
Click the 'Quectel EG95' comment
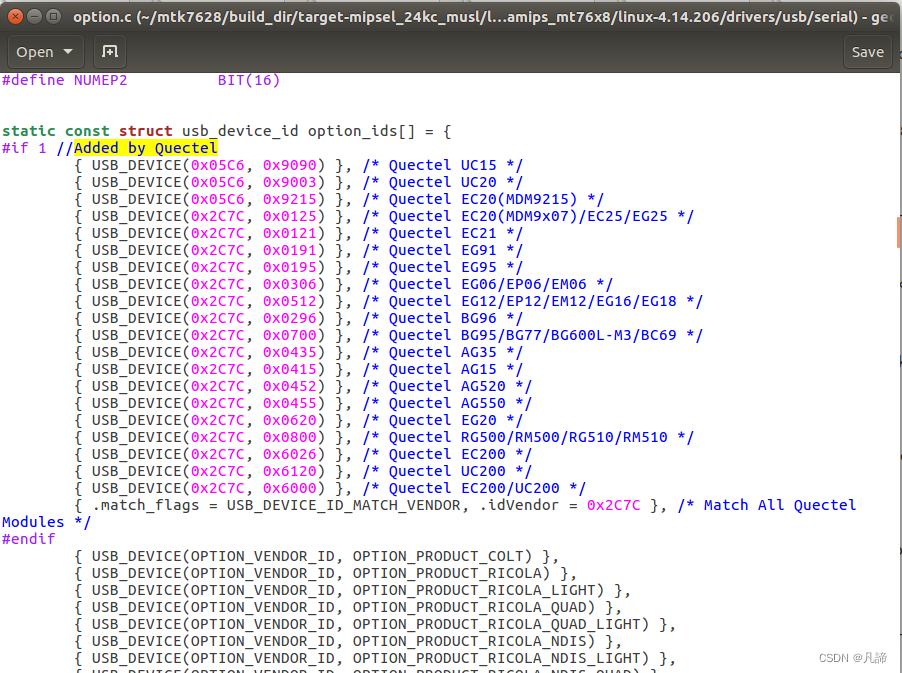tap(442, 267)
